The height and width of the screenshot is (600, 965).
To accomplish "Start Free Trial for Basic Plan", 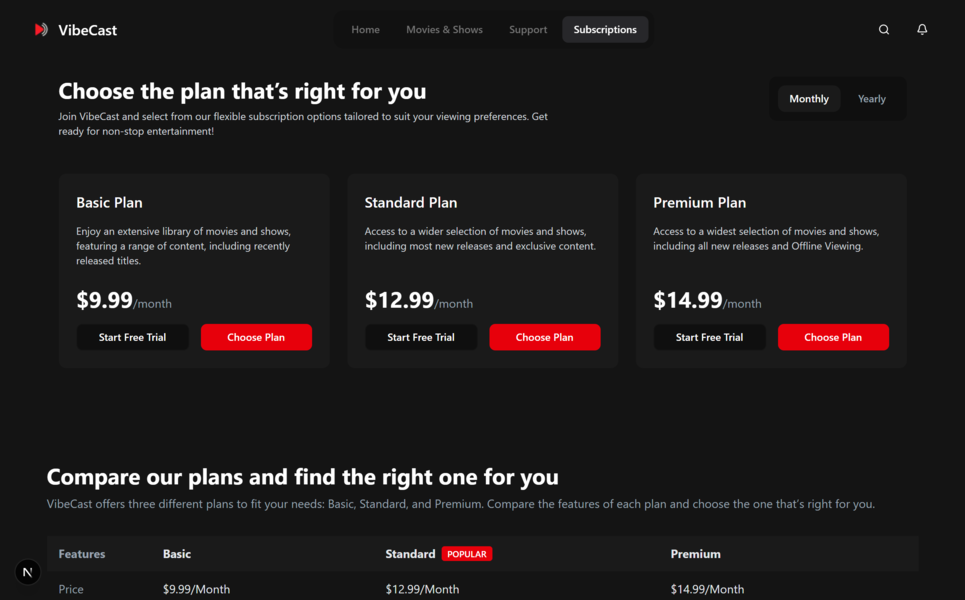I will click(133, 337).
